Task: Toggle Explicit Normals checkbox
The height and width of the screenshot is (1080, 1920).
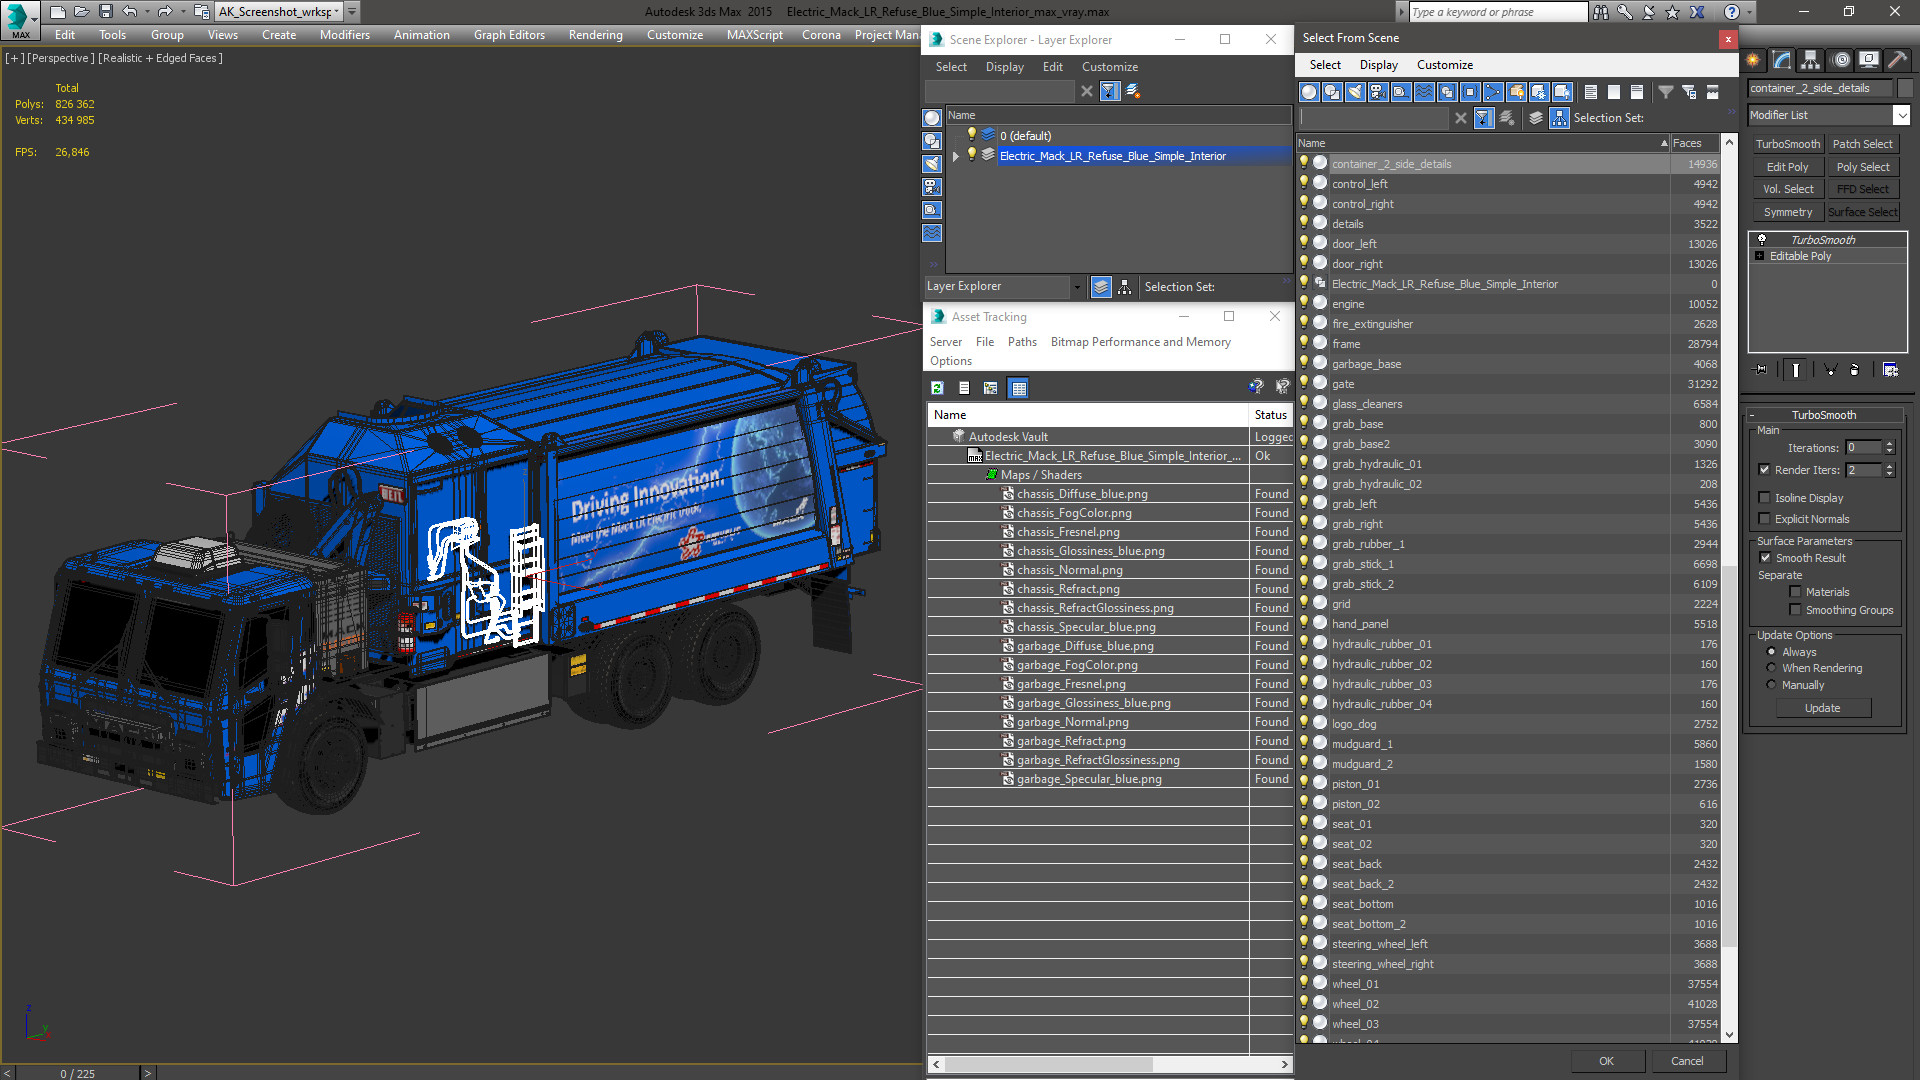Action: click(x=1764, y=519)
